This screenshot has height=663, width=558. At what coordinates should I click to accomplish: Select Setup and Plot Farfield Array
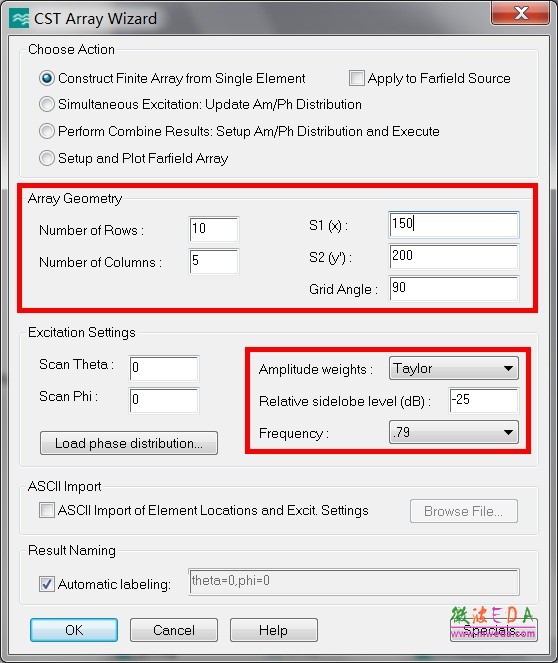pyautogui.click(x=46, y=158)
